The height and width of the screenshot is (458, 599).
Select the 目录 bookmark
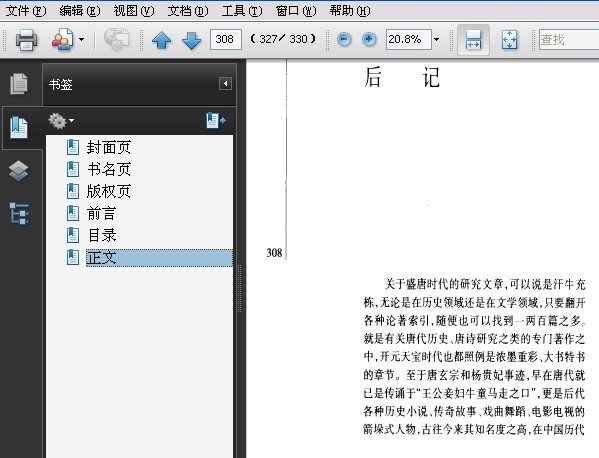[102, 235]
